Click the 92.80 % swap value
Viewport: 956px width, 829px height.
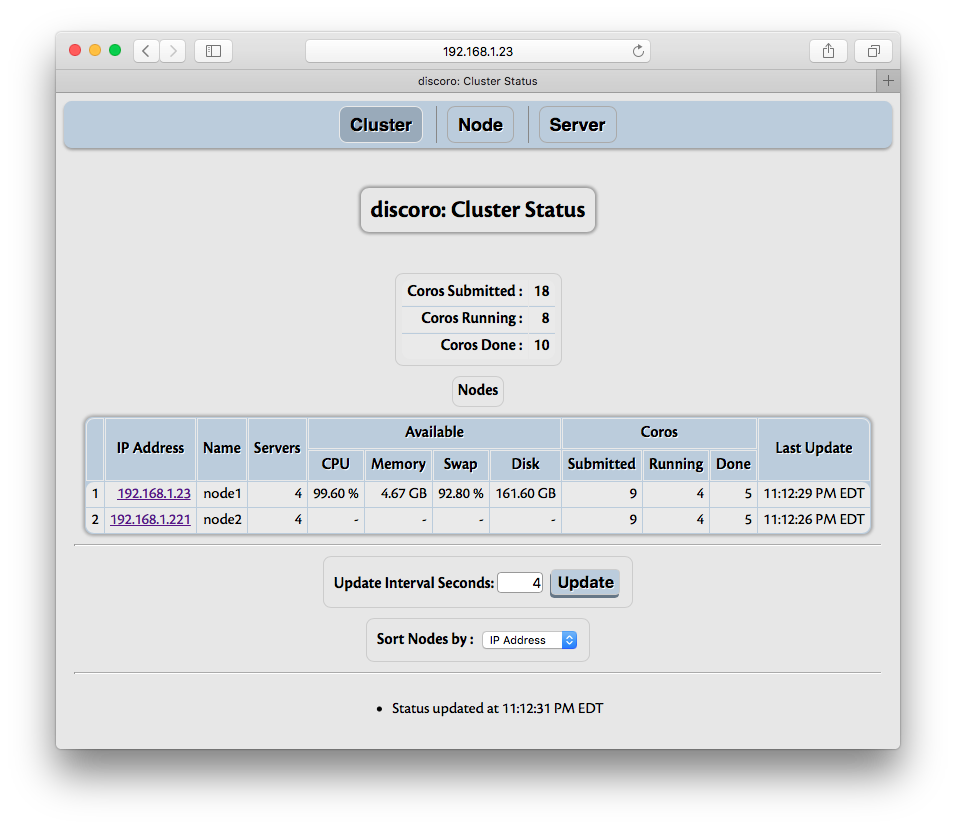click(461, 494)
